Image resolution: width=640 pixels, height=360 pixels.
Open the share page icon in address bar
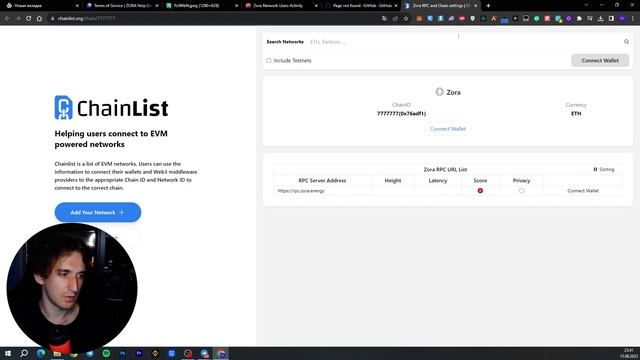tap(395, 18)
